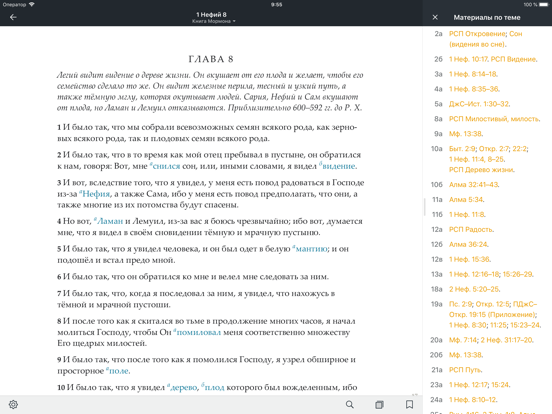Screen dimensions: 552x414
Task: Click the sidebar divider scroll handle
Action: (425, 207)
